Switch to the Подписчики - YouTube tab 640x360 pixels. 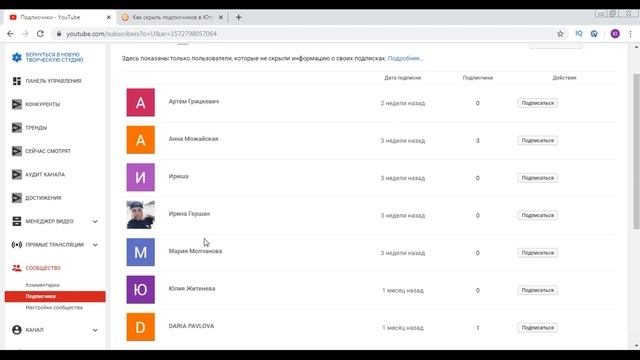point(59,18)
